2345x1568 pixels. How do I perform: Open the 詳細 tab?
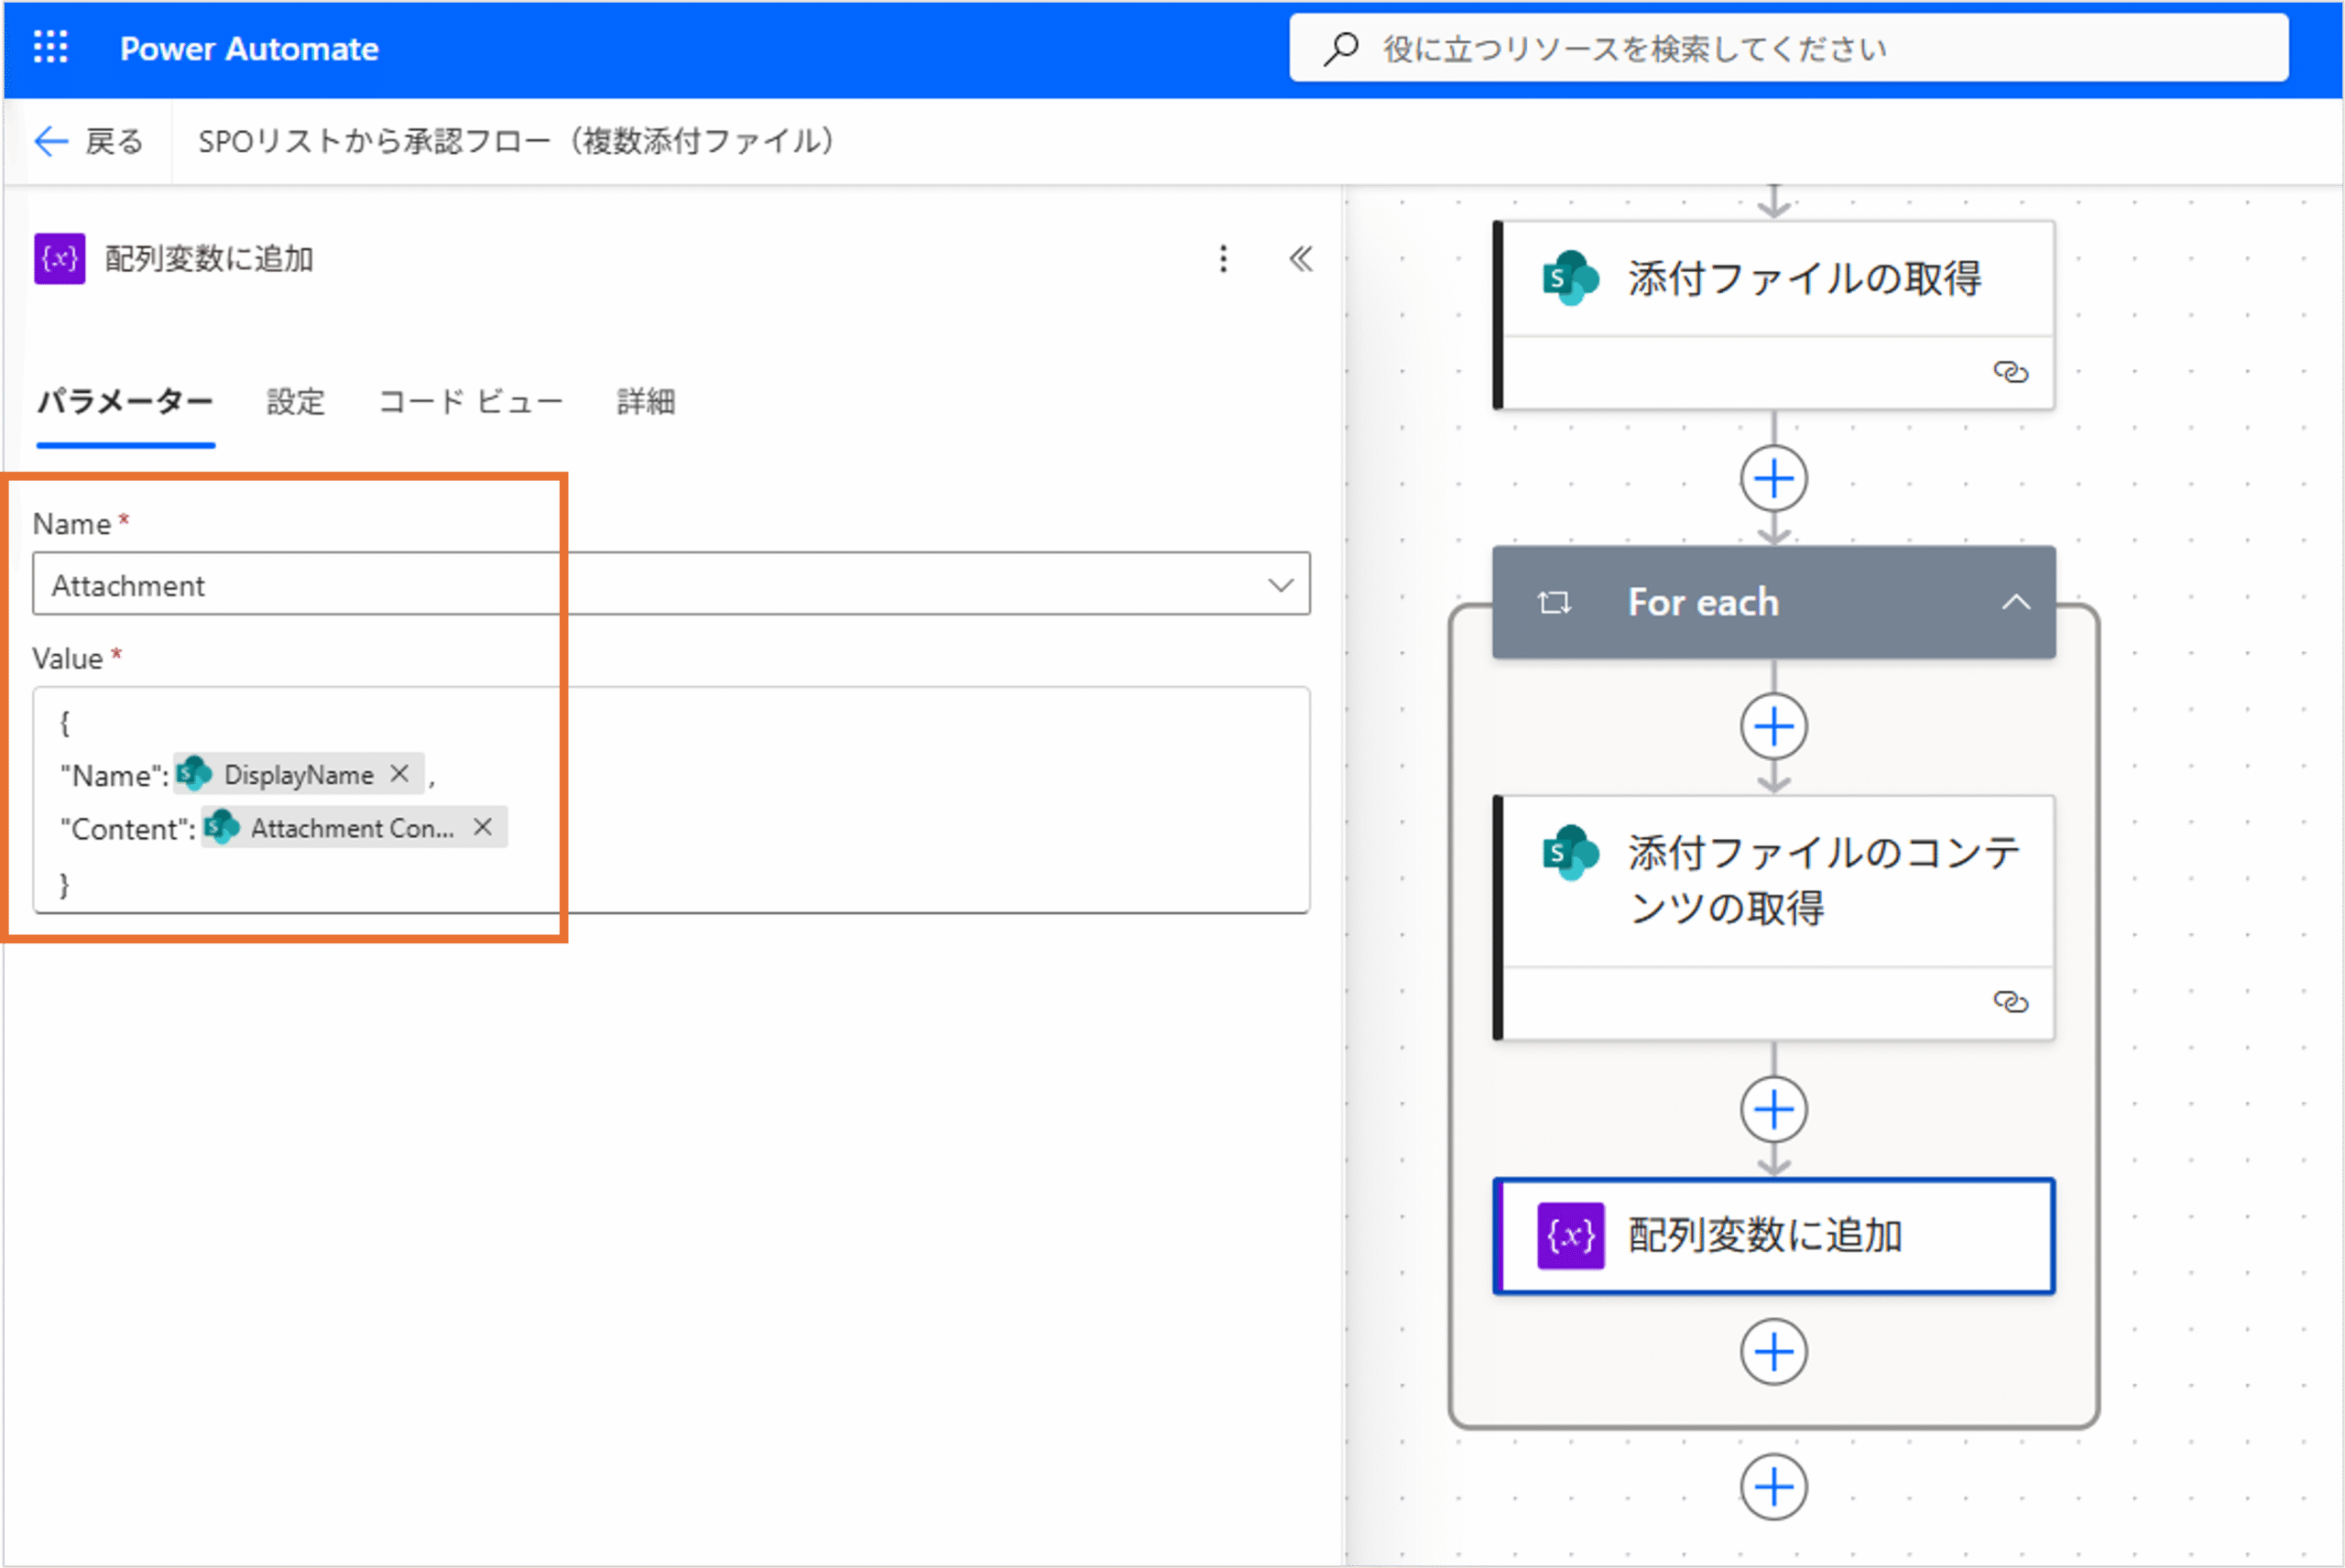[x=645, y=402]
